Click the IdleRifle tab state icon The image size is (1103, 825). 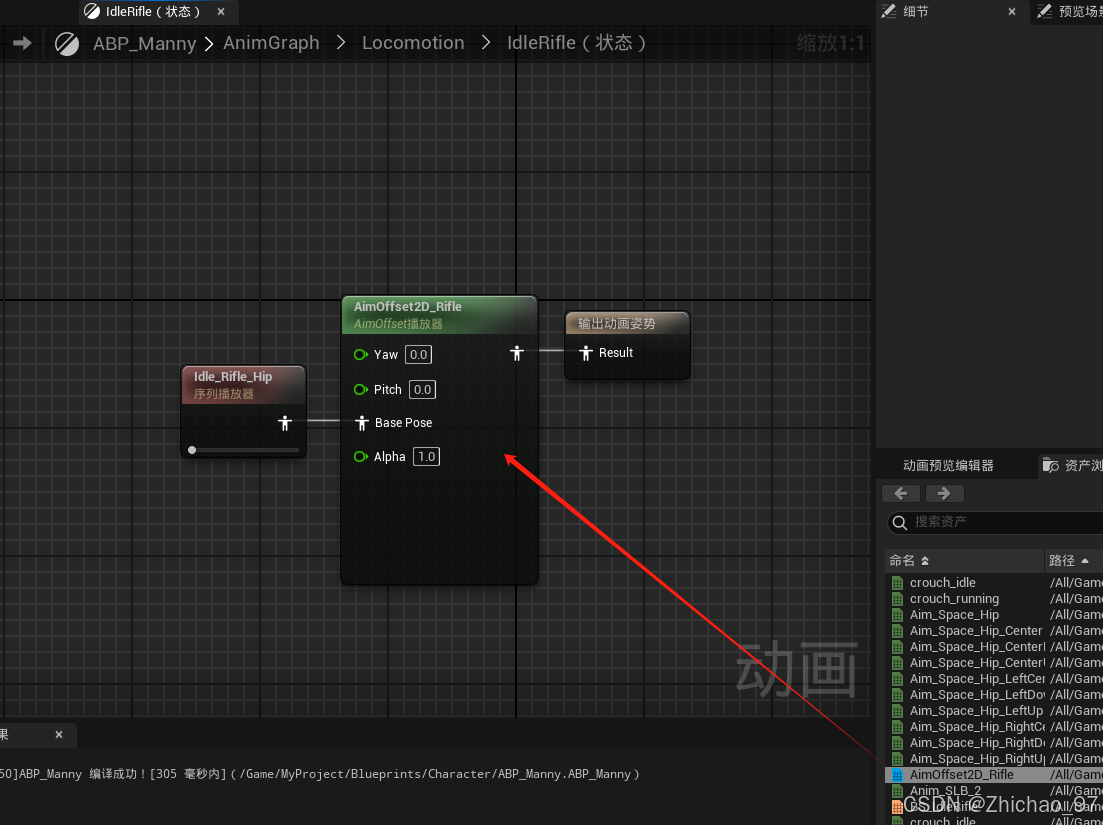pos(91,11)
